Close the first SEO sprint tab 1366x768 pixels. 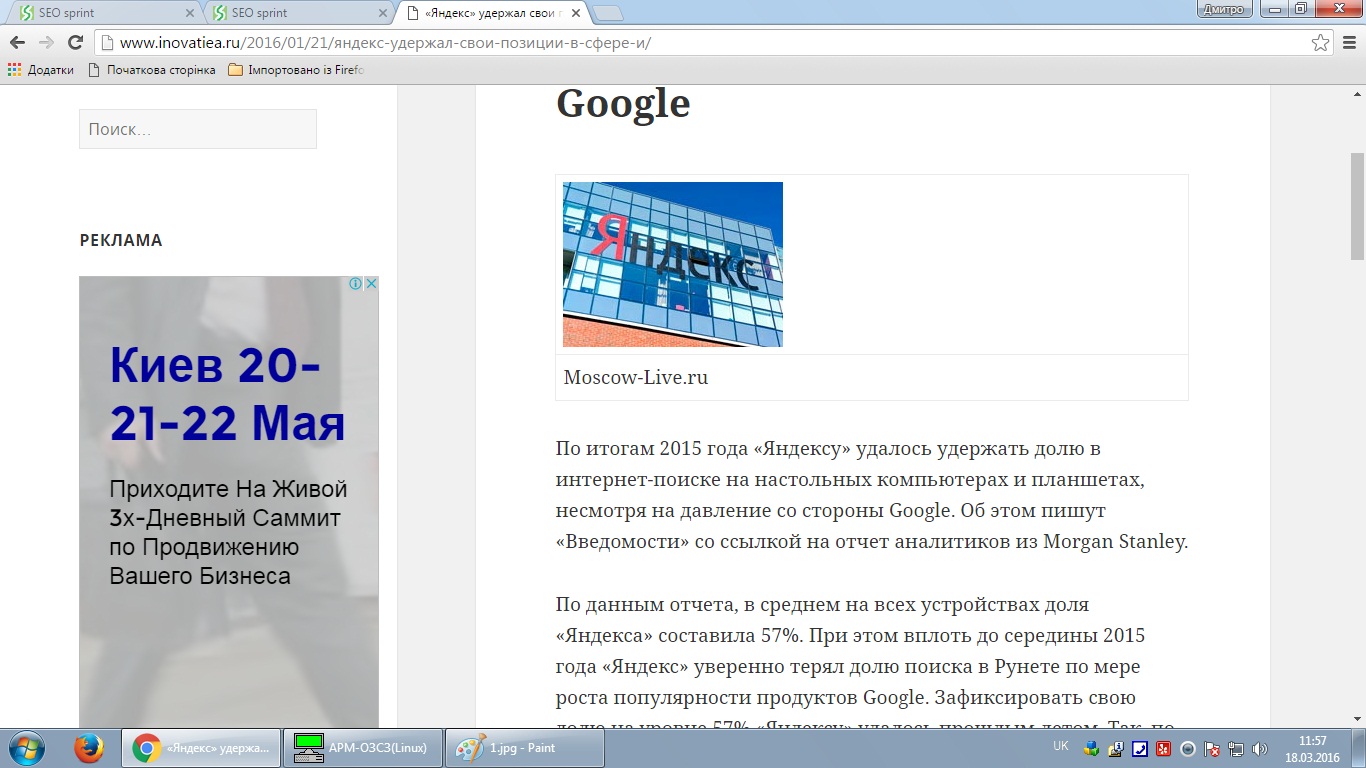point(190,13)
